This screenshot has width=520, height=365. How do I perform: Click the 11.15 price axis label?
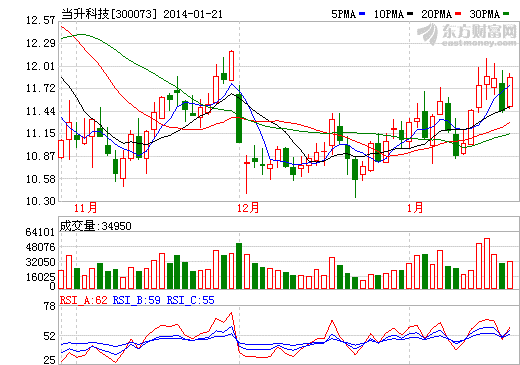(x=40, y=133)
